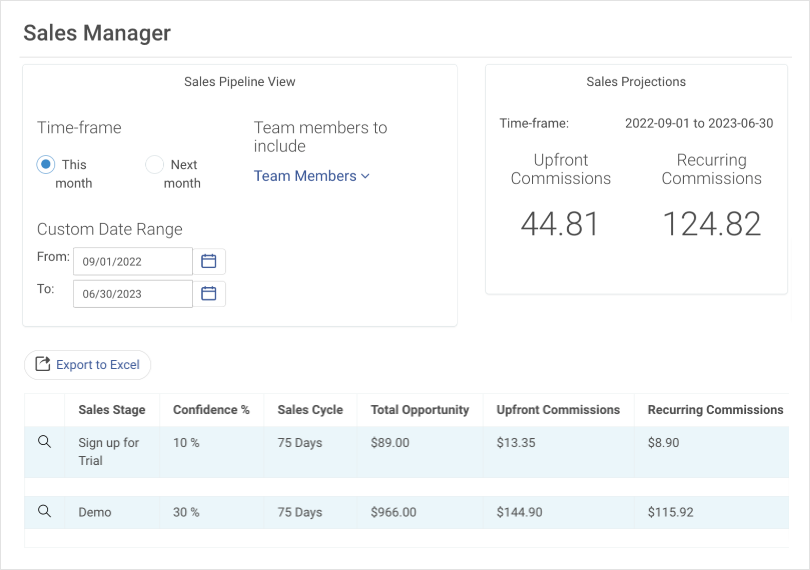The width and height of the screenshot is (810, 570).
Task: Open calendar picker for From date
Action: 209,261
